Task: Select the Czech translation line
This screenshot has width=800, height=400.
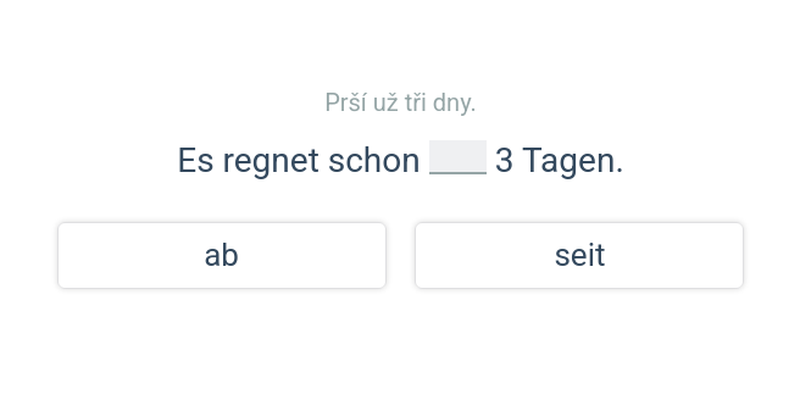Action: pyautogui.click(x=400, y=103)
